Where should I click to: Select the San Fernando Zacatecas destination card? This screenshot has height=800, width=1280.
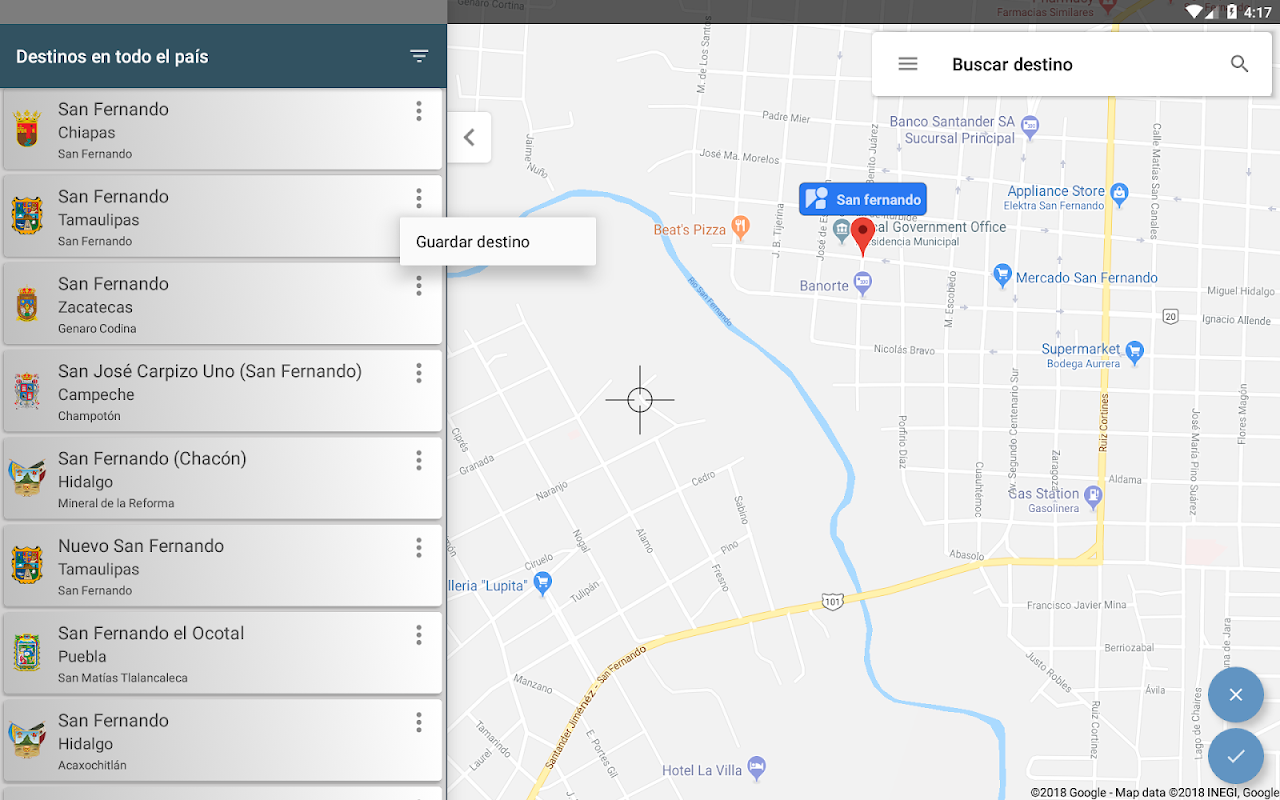click(222, 305)
